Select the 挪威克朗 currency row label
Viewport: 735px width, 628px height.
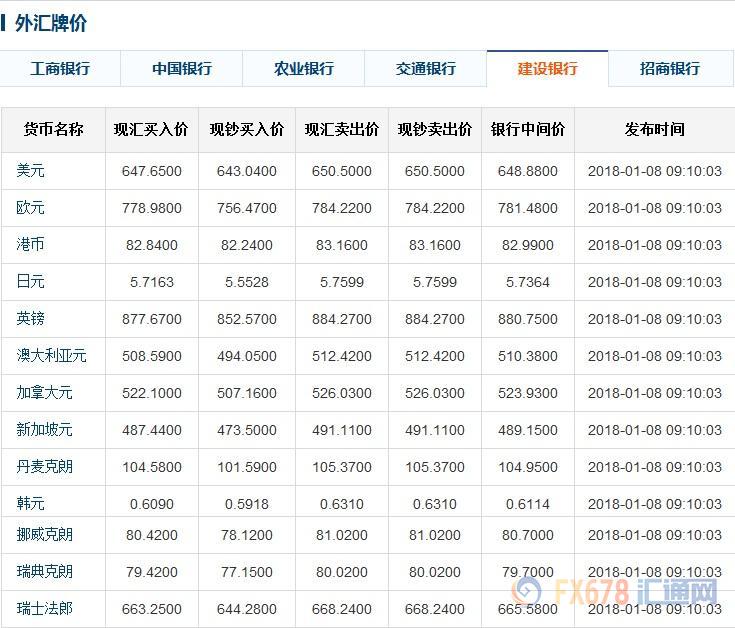click(45, 535)
